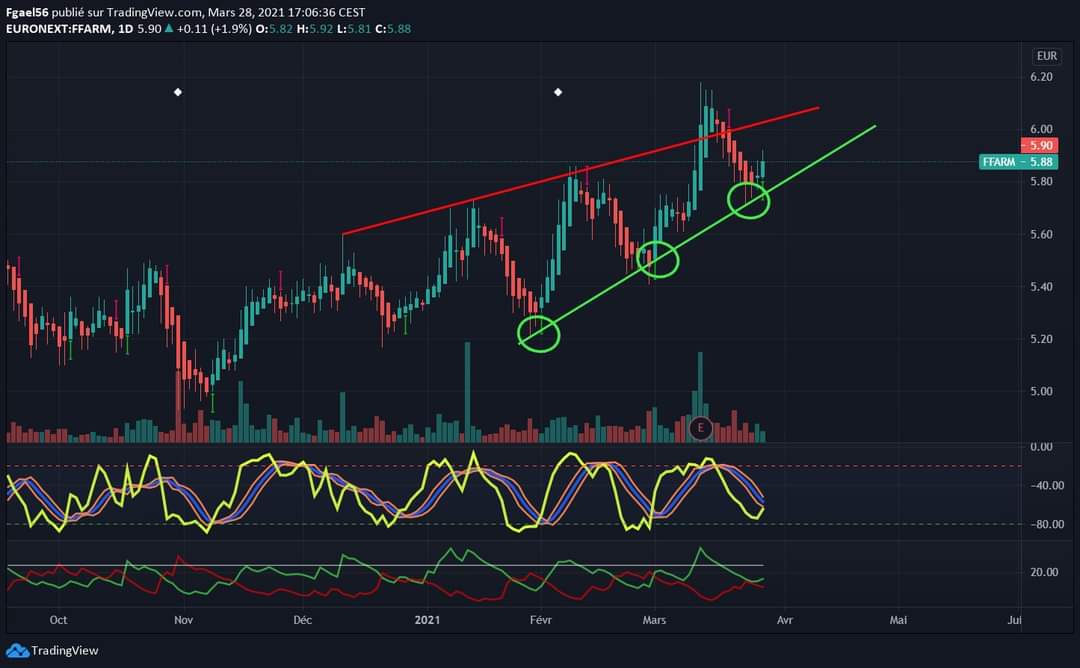Viewport: 1080px width, 668px height.
Task: Click the Déc time axis label
Action: click(x=302, y=620)
